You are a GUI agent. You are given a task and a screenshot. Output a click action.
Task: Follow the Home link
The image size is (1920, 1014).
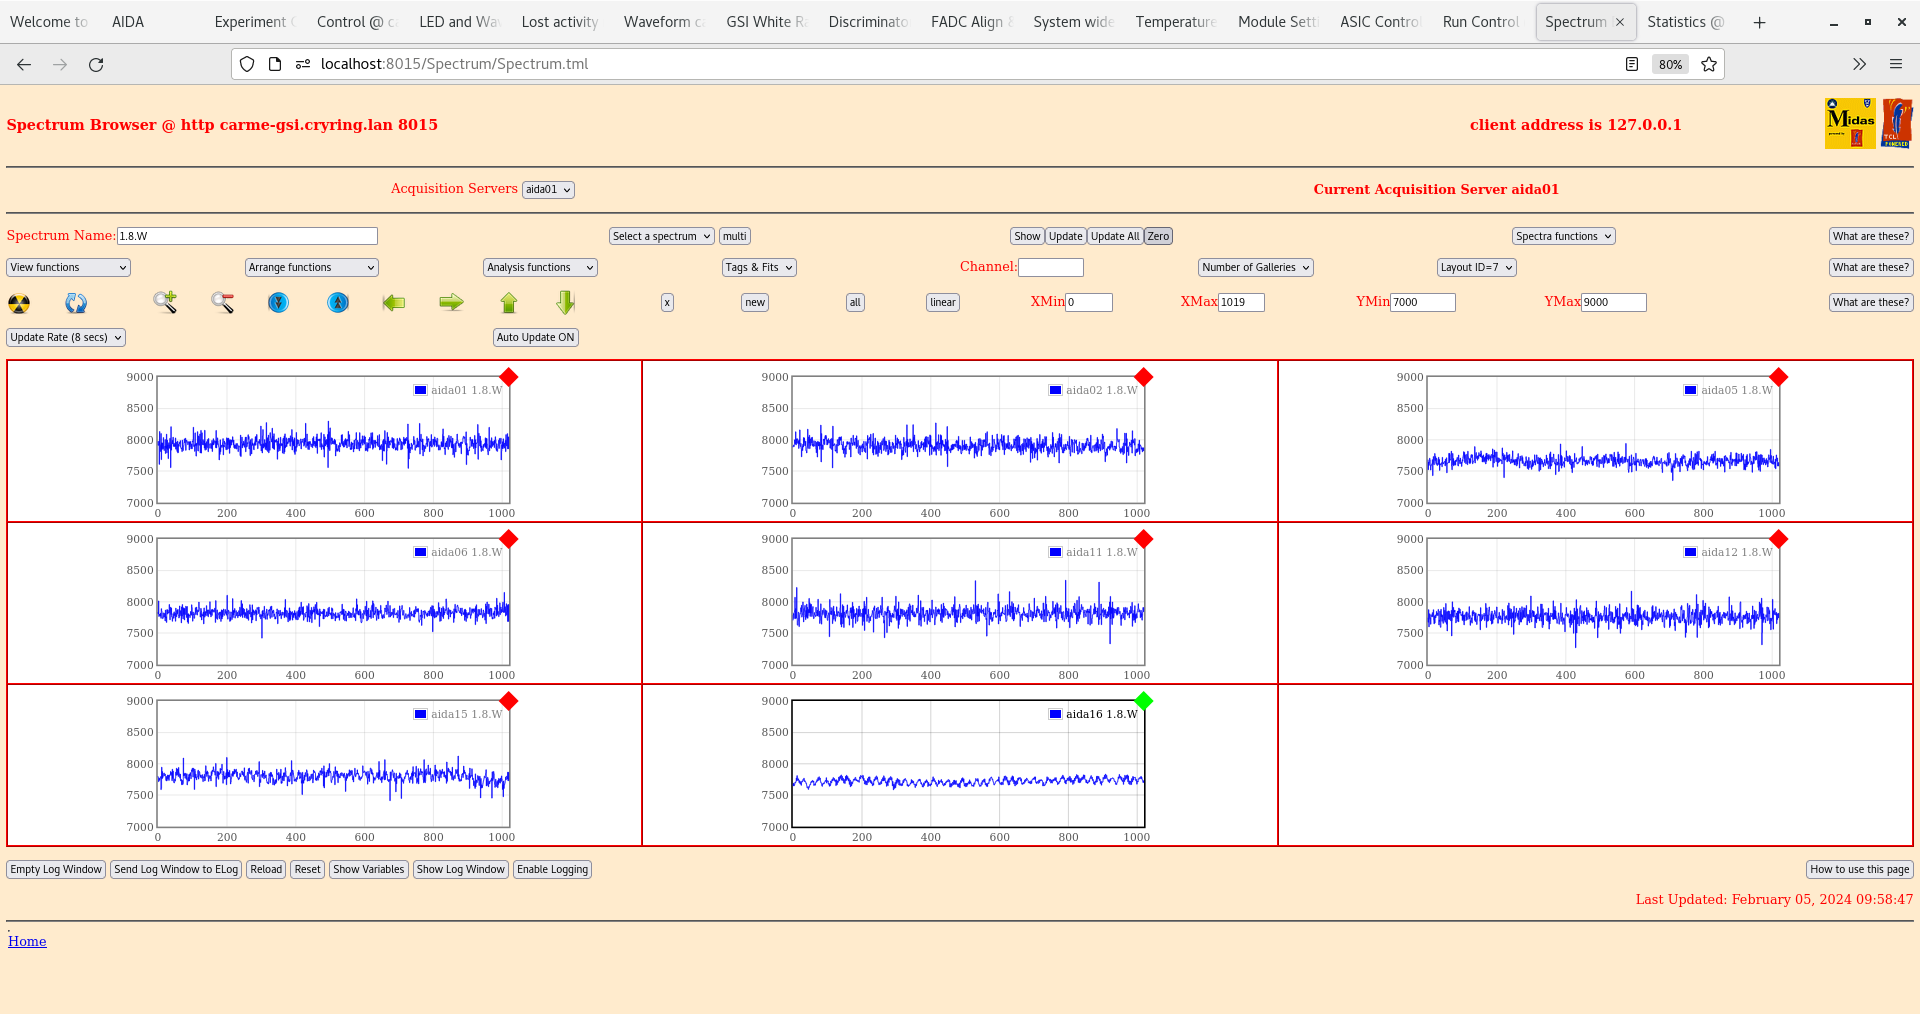(27, 941)
